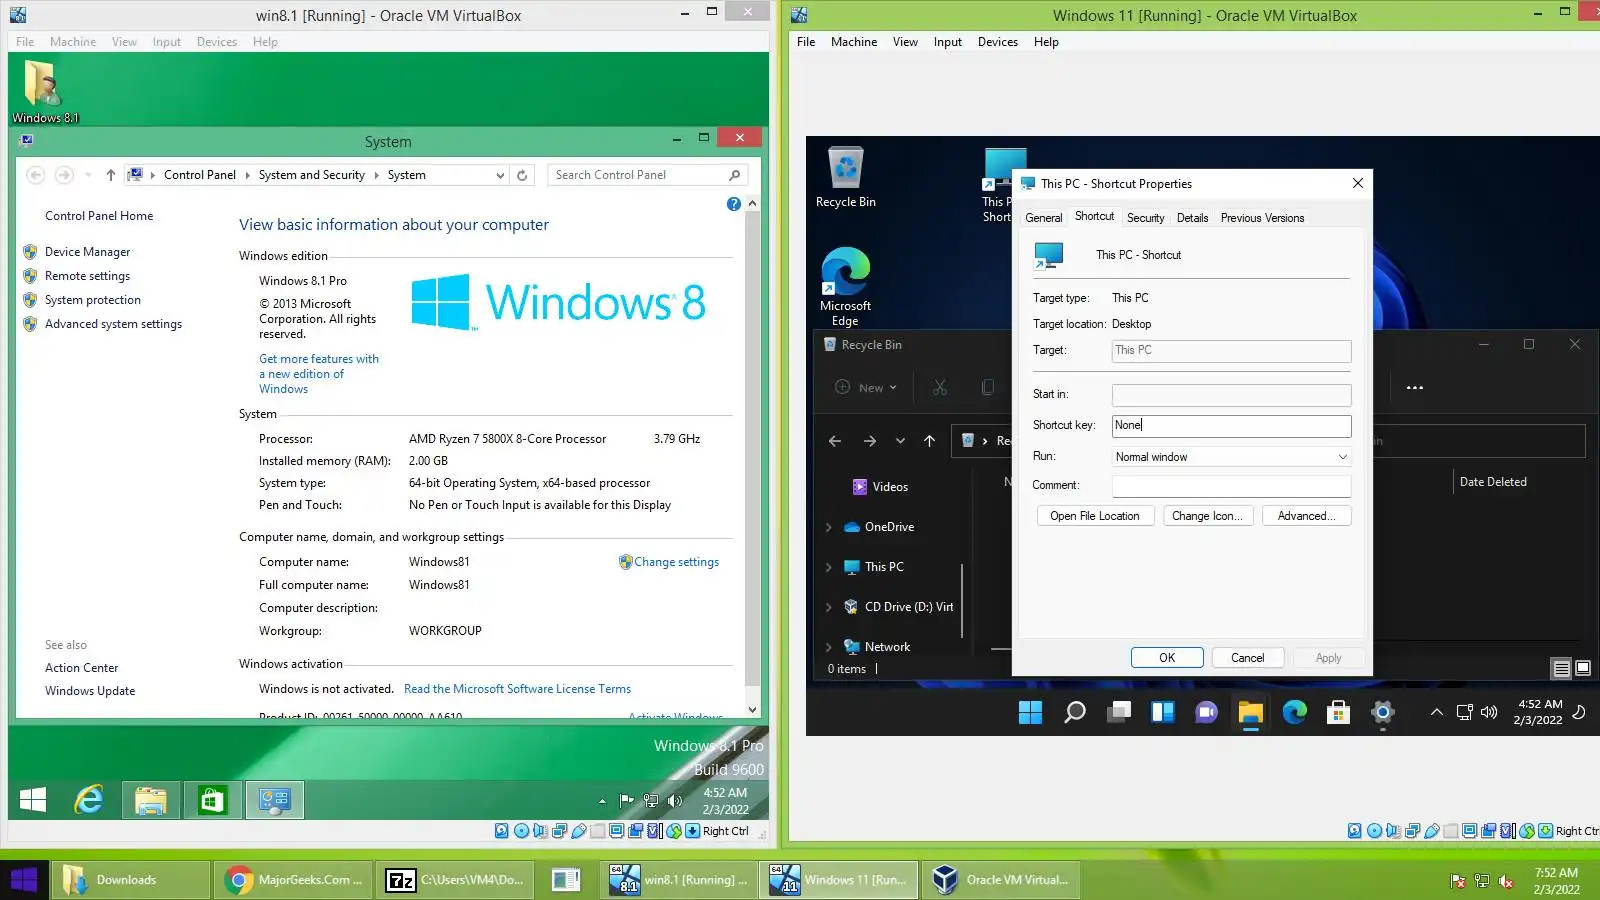Expand the CD Drive (D:) tree node

[829, 607]
